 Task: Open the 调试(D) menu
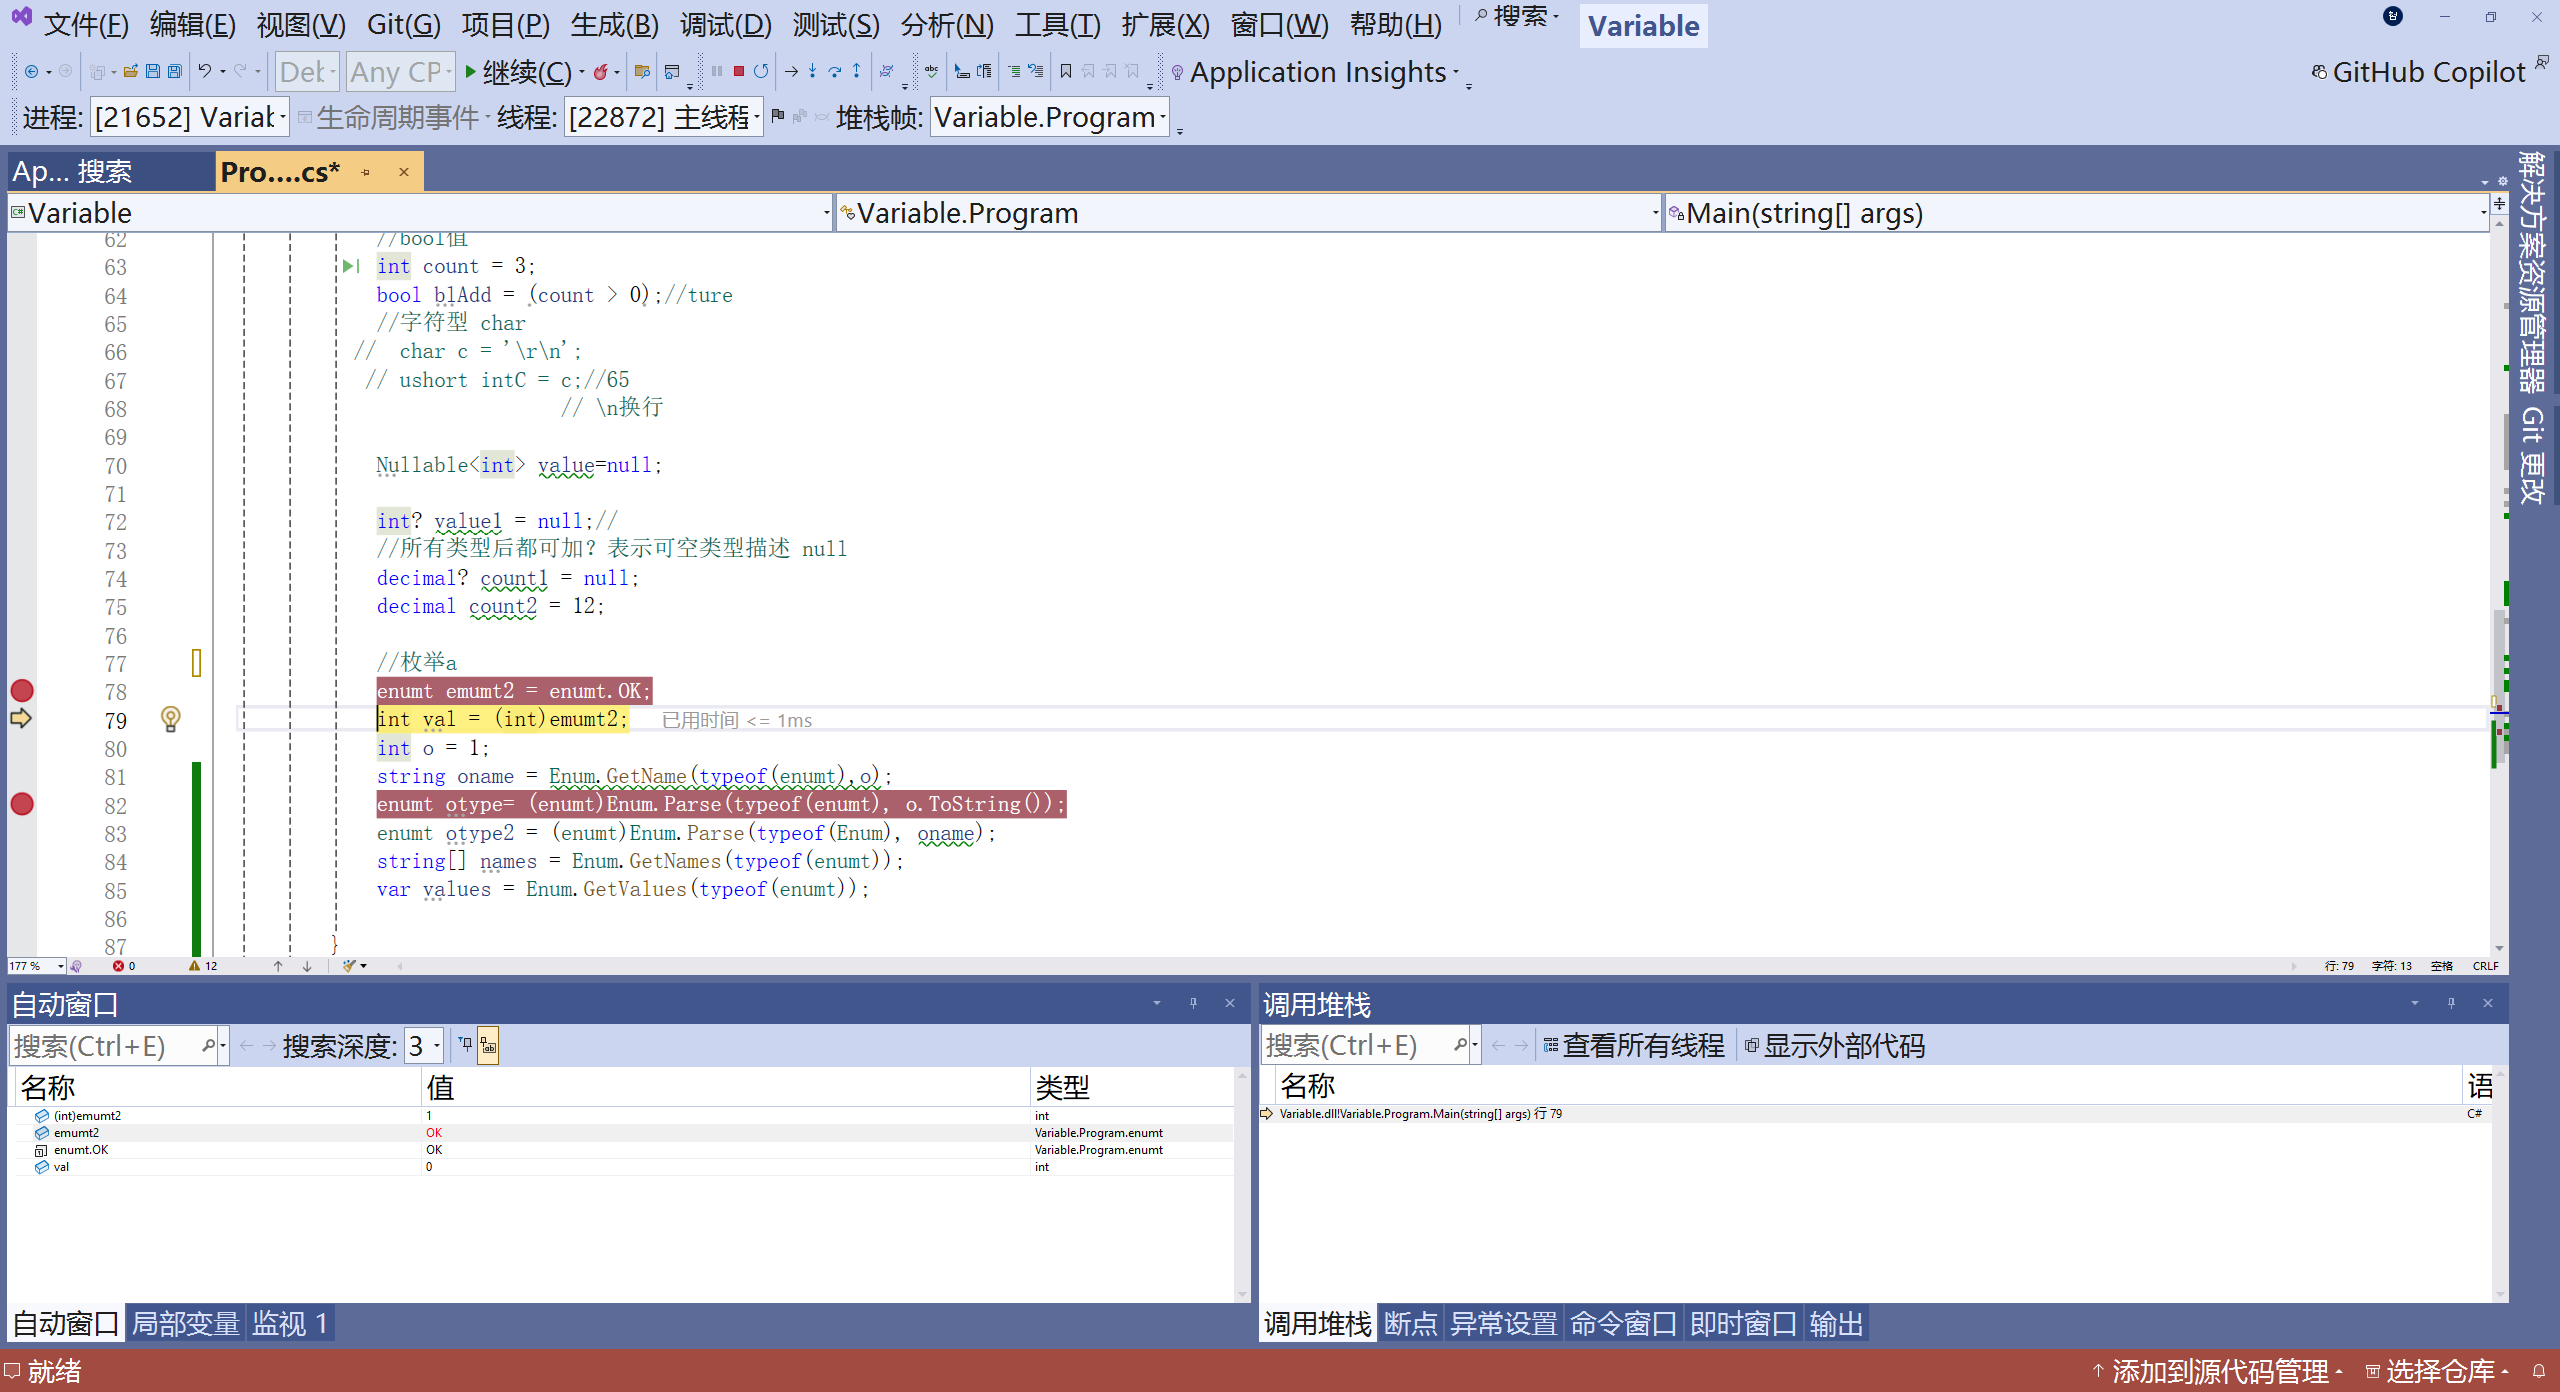725,24
